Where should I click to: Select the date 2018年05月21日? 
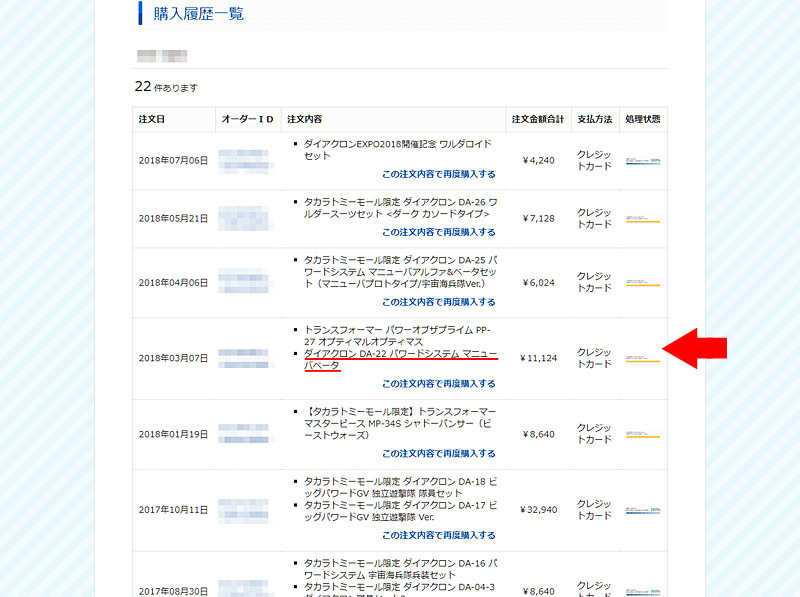[x=173, y=219]
